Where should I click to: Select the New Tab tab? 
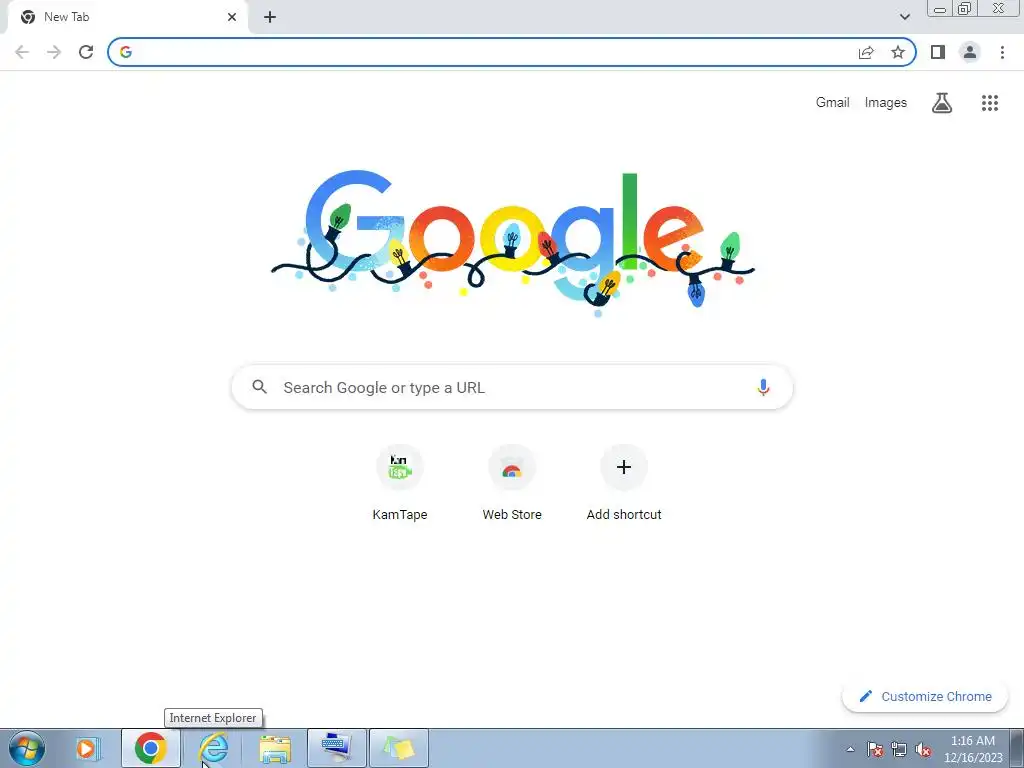(128, 17)
